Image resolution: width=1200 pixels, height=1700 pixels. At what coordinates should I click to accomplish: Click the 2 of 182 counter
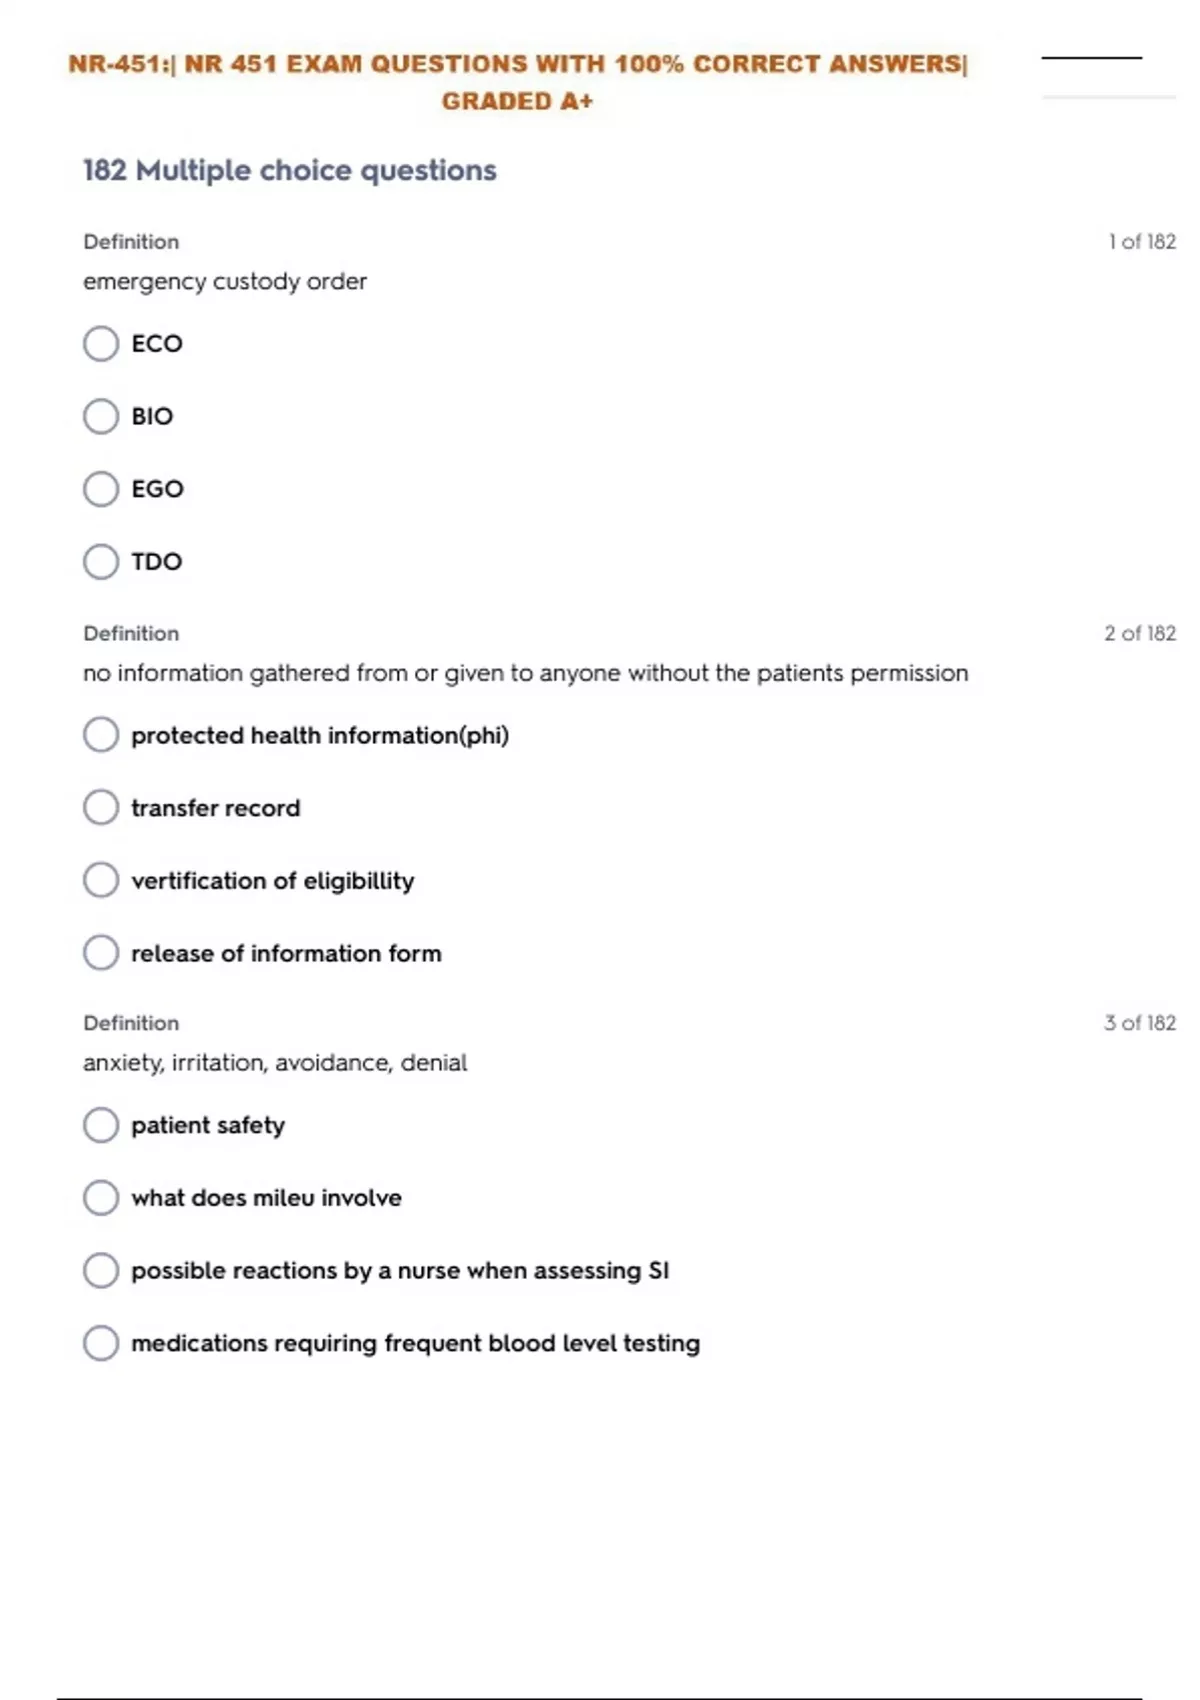point(1139,633)
